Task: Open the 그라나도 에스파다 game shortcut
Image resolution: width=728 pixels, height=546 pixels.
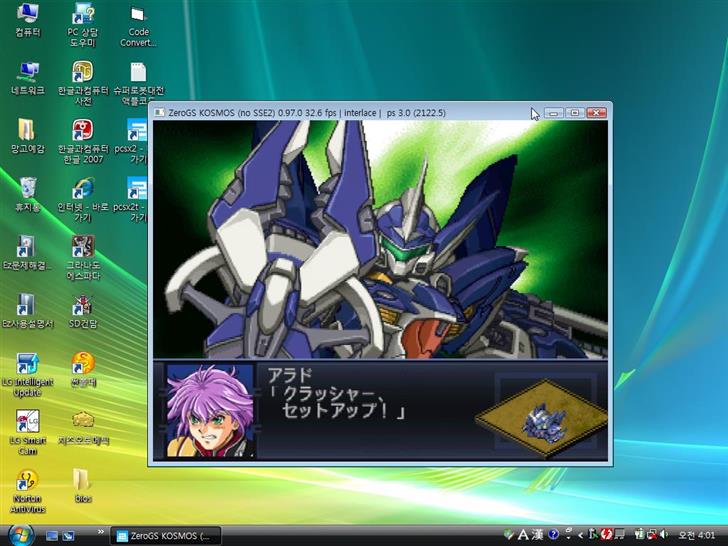Action: click(x=83, y=258)
